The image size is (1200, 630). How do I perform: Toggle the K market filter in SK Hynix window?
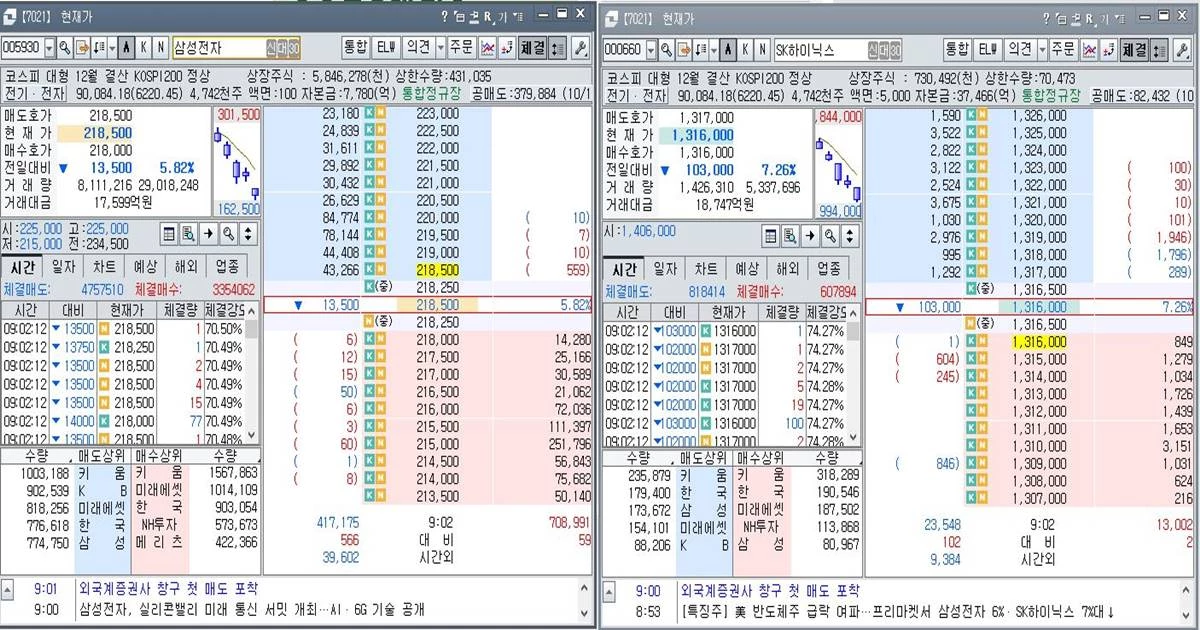point(743,49)
